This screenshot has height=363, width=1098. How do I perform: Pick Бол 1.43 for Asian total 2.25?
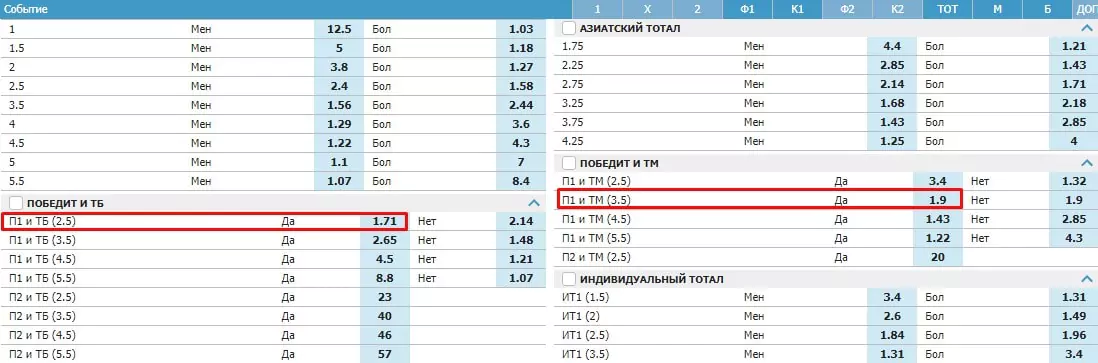1073,65
